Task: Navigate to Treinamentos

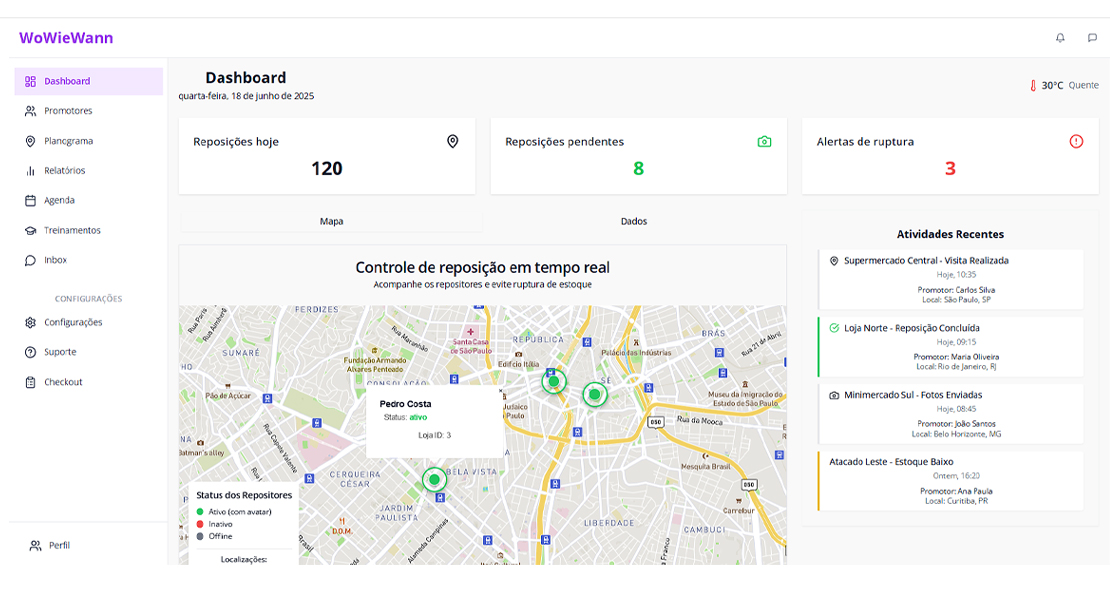Action: click(x=72, y=230)
